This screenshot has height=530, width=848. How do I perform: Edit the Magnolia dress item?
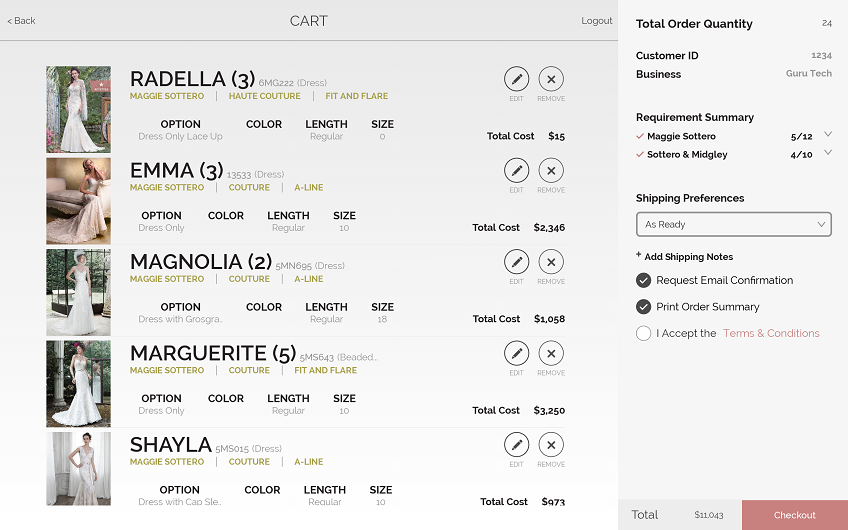pos(516,262)
